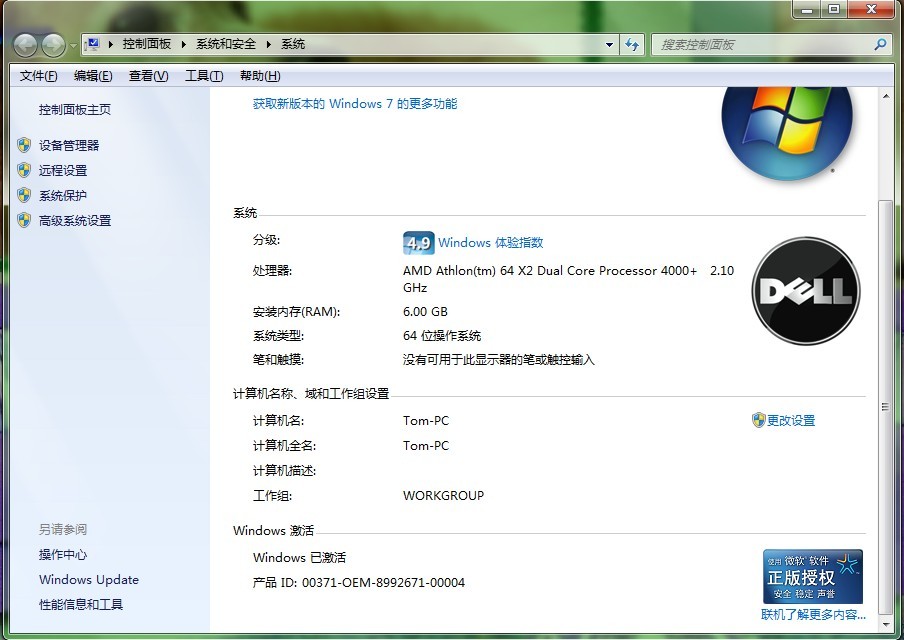Open the 编辑(E) menu
The height and width of the screenshot is (640, 904).
pyautogui.click(x=93, y=76)
